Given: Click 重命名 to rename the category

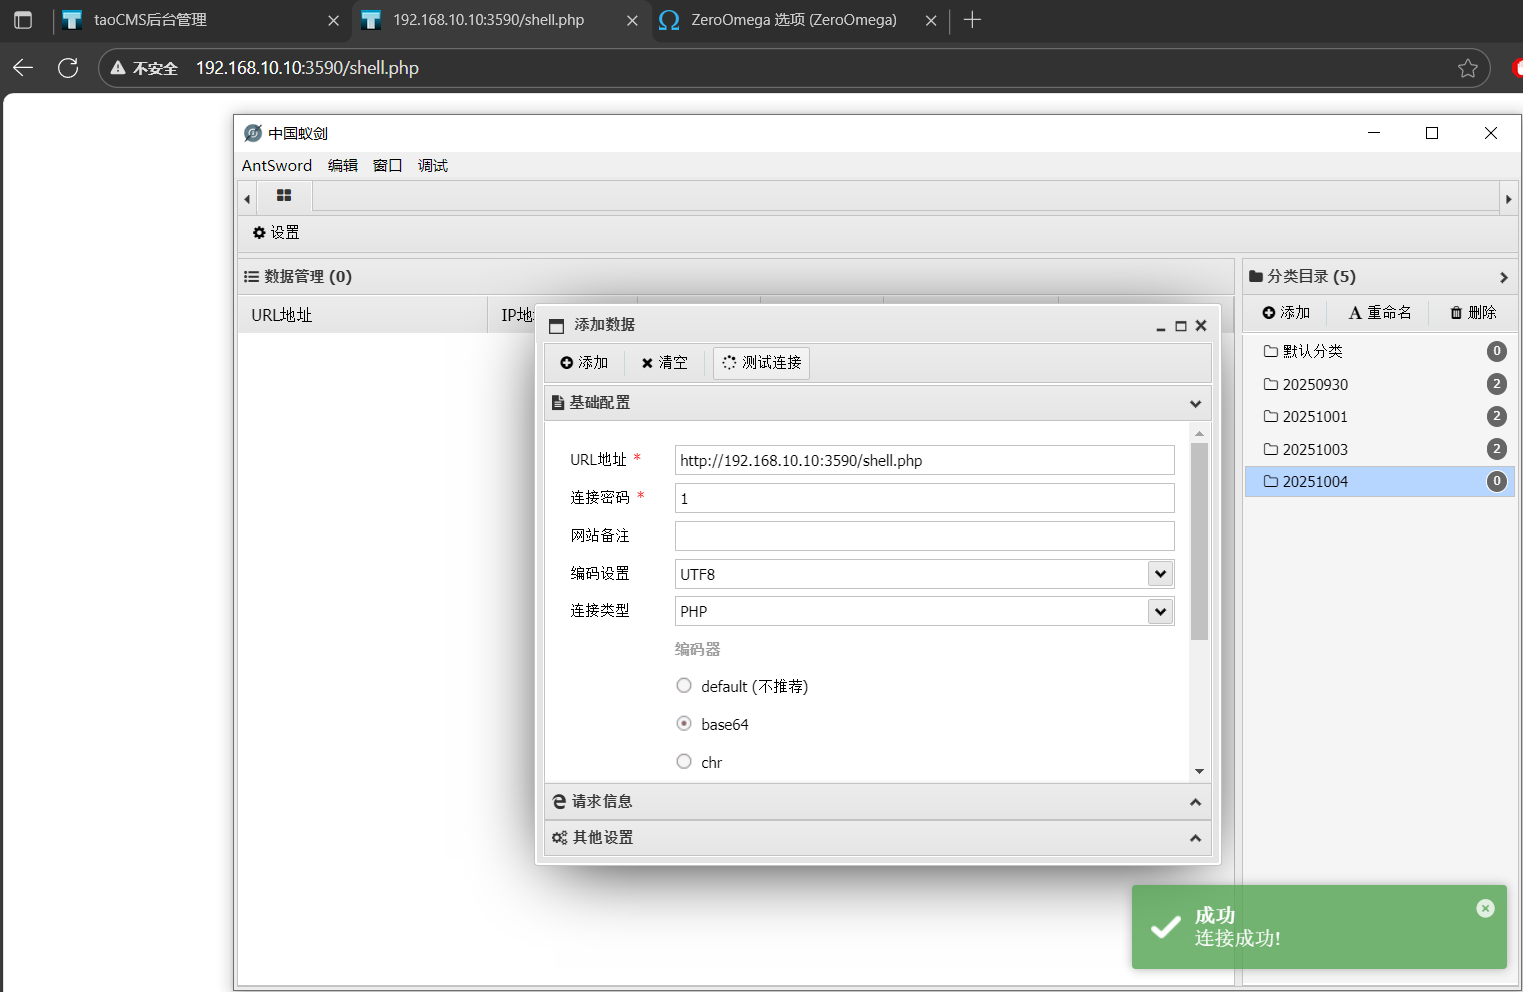Looking at the screenshot, I should (1379, 313).
